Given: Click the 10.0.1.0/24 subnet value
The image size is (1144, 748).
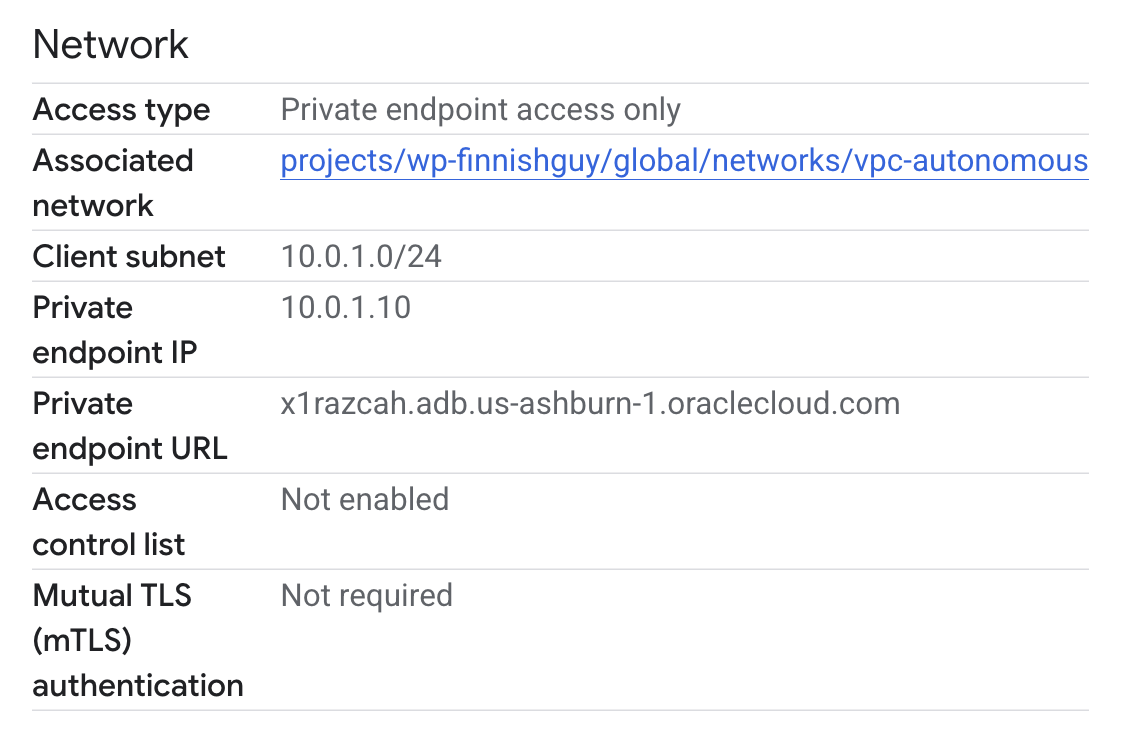Looking at the screenshot, I should (361, 257).
